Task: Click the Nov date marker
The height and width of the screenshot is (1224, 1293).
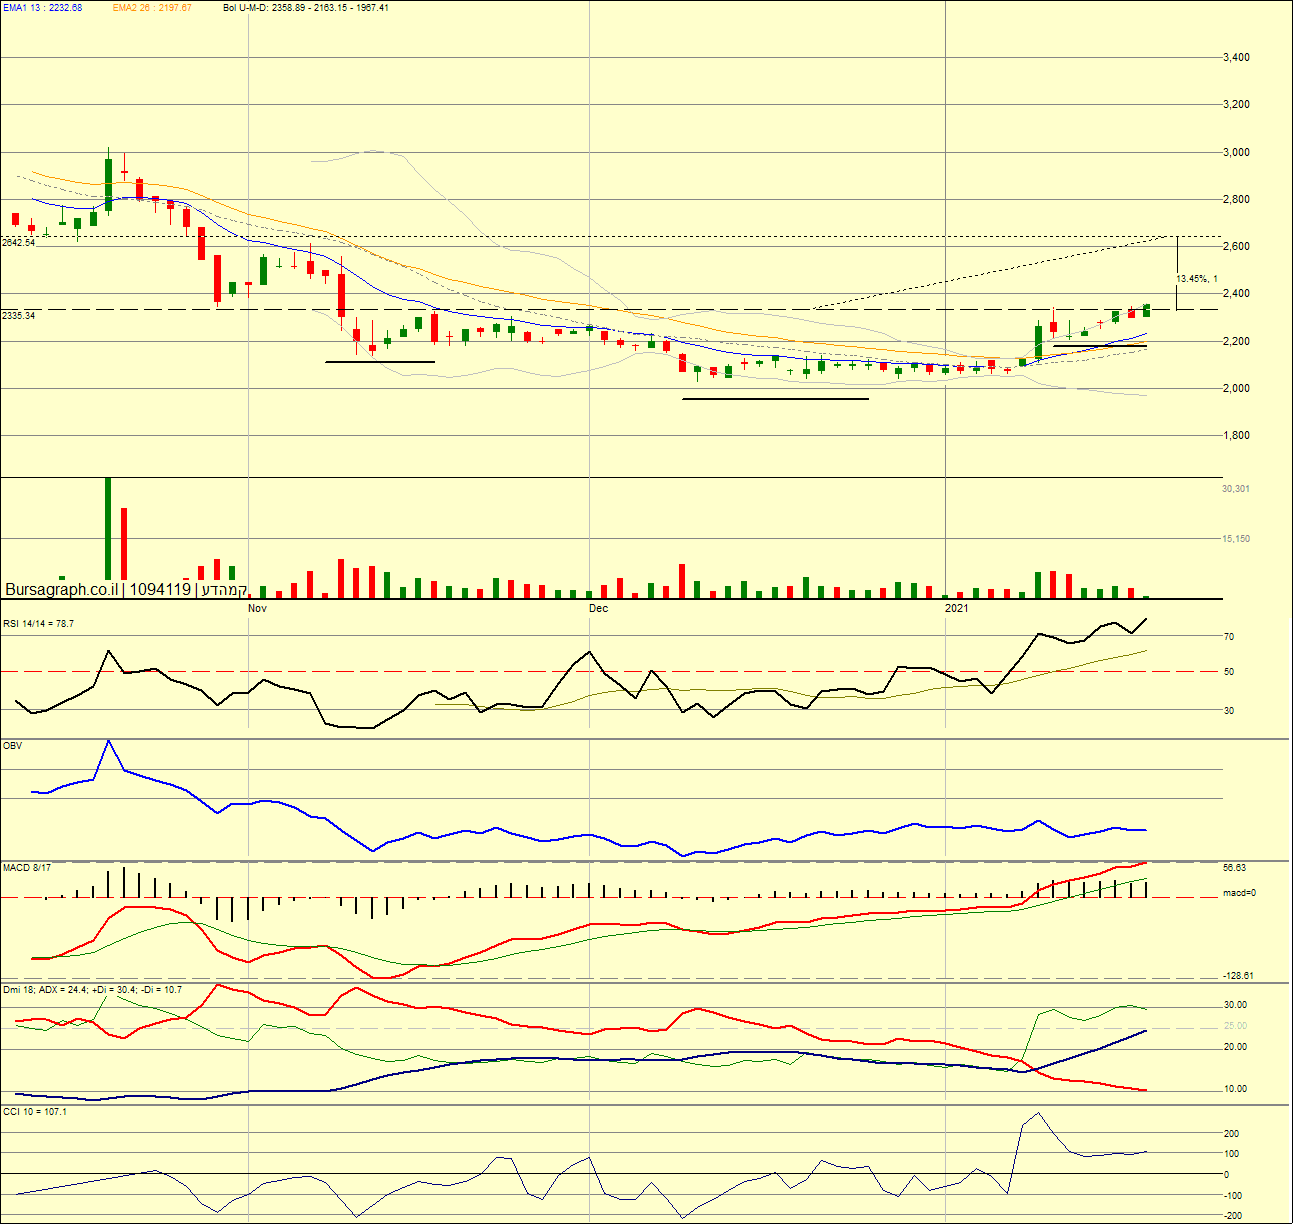Action: [x=257, y=608]
